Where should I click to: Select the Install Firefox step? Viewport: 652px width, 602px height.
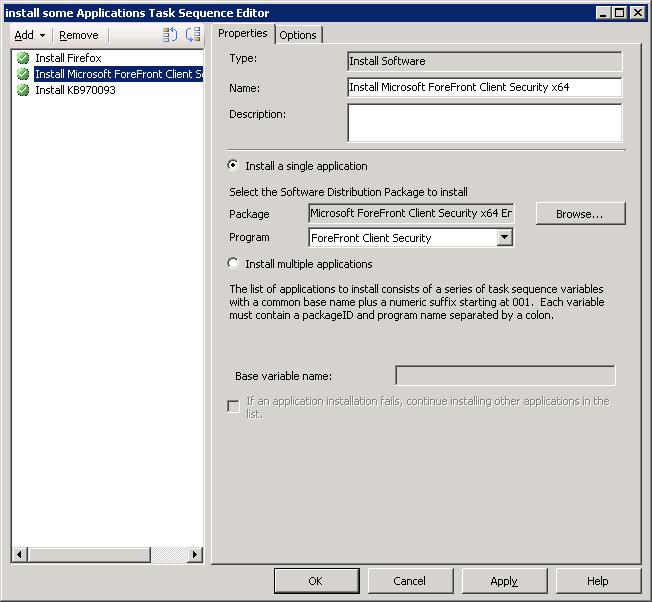pos(68,58)
